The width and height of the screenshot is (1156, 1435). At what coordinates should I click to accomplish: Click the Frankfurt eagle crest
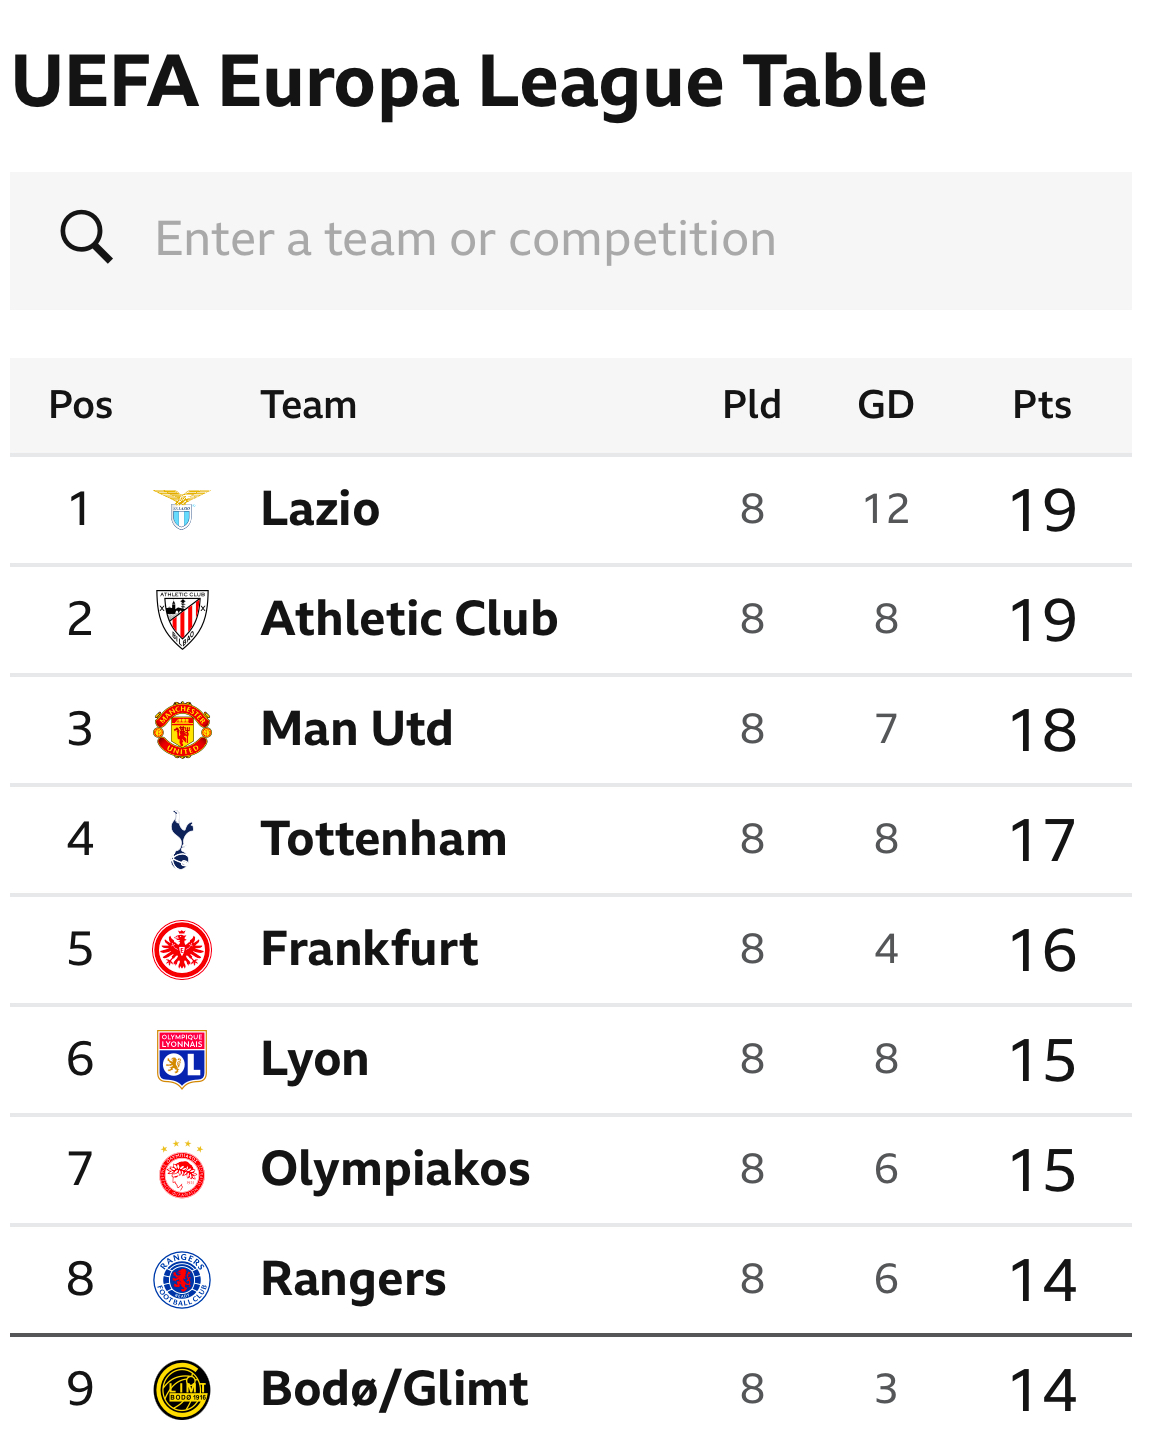[x=182, y=949]
